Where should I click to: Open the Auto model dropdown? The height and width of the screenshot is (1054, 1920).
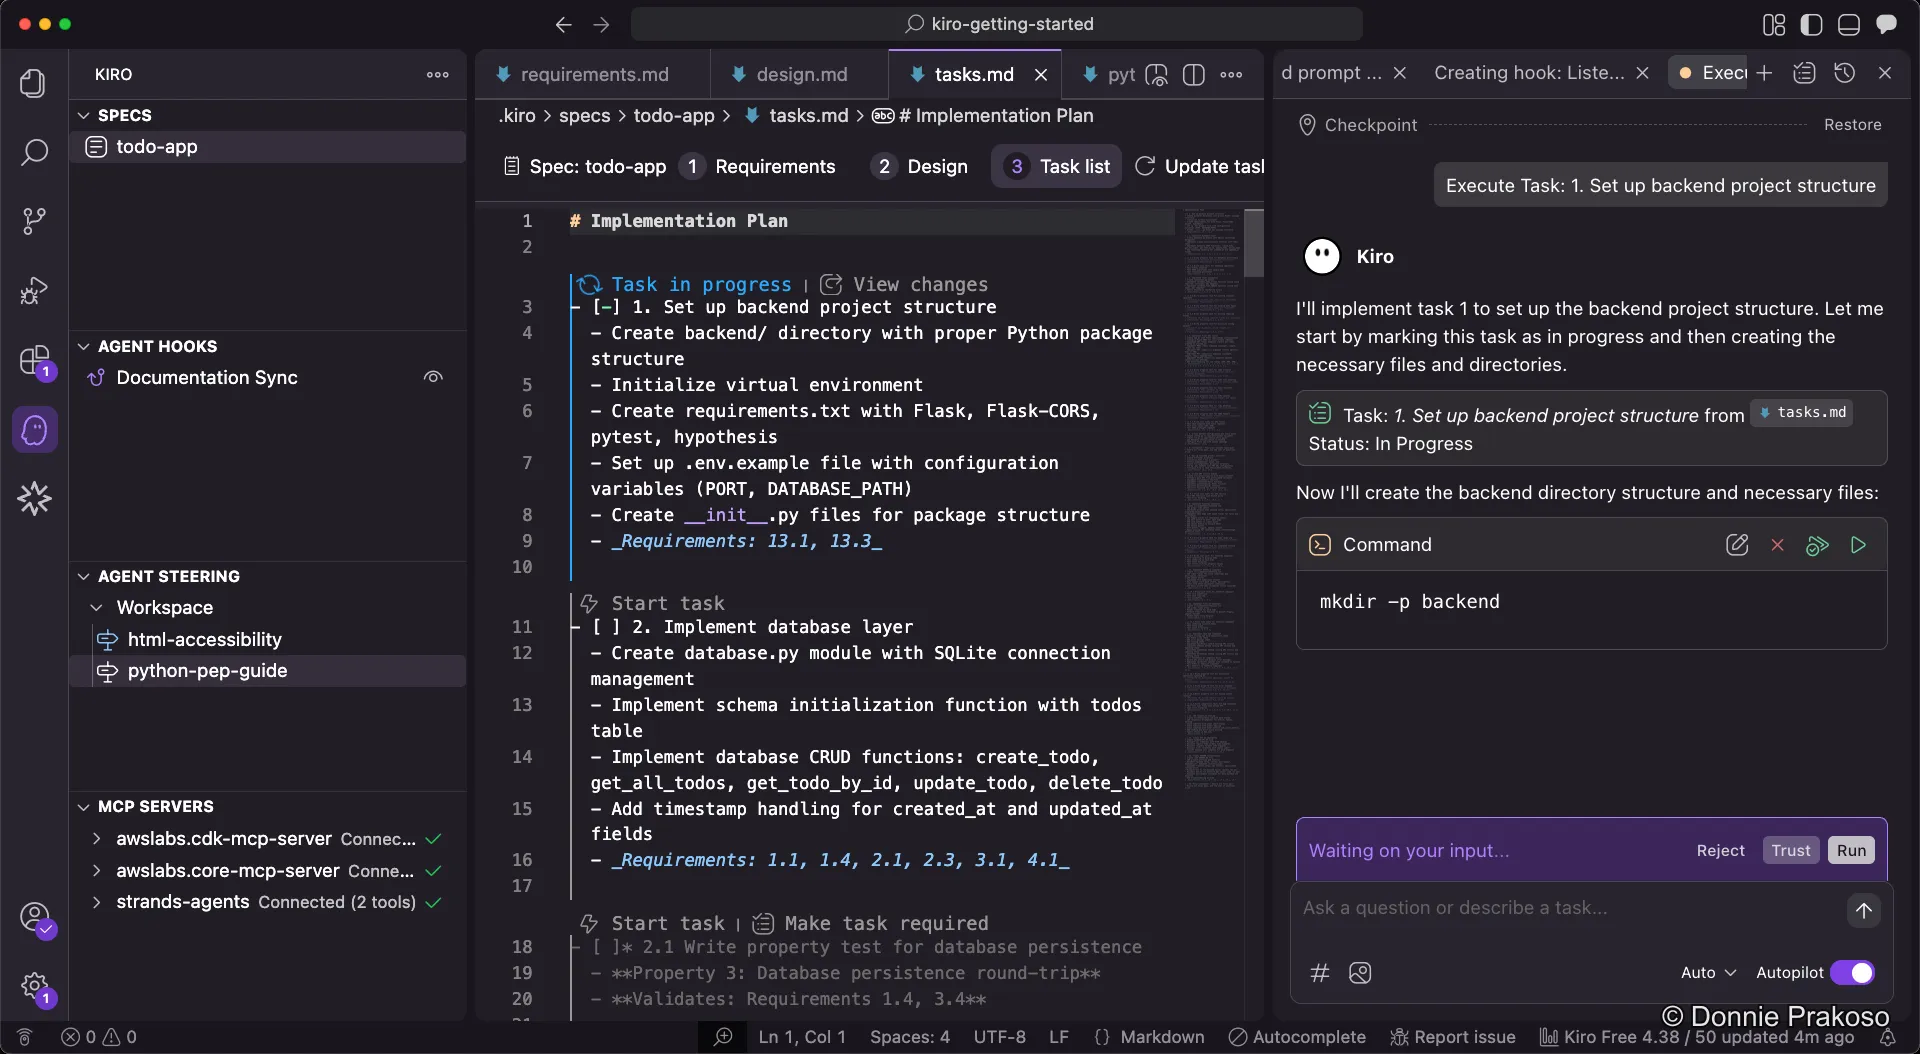[1708, 973]
